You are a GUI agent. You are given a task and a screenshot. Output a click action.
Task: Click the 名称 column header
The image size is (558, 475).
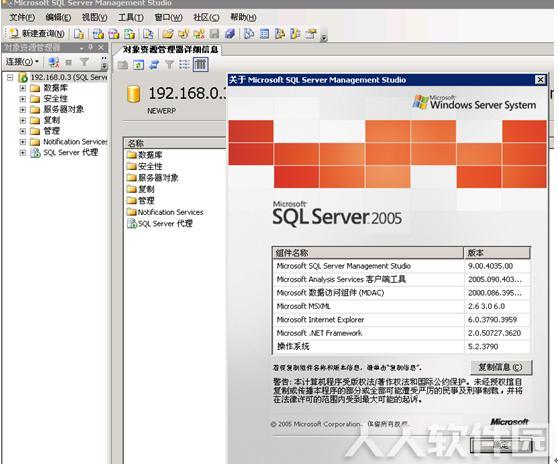click(175, 143)
